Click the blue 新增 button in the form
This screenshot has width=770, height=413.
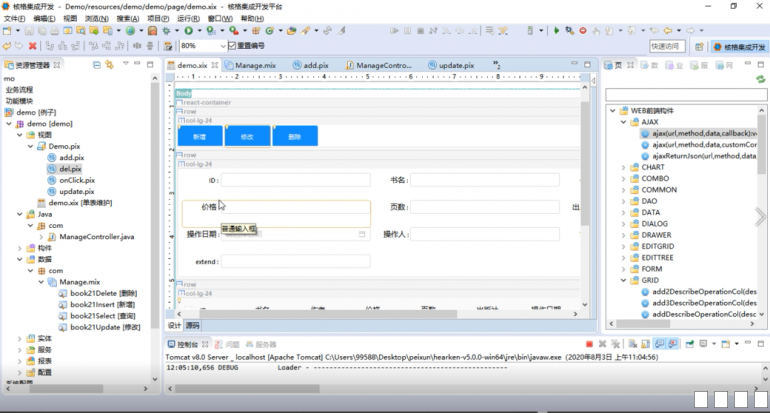pyautogui.click(x=200, y=136)
